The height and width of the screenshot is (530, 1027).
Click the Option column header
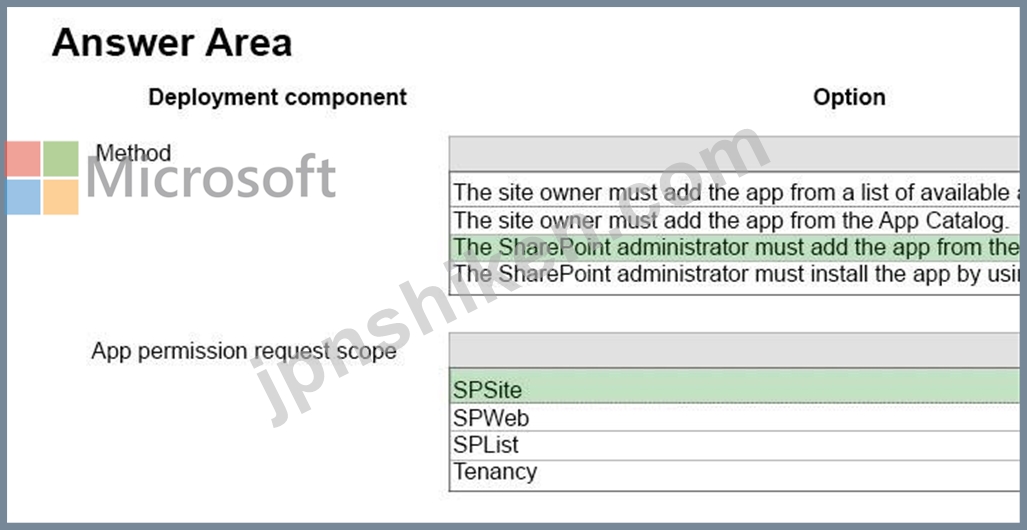pyautogui.click(x=849, y=97)
